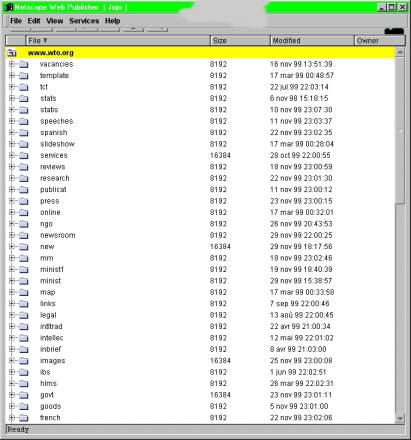Expand the intellec folder node
This screenshot has width=411, height=440.
[12, 338]
